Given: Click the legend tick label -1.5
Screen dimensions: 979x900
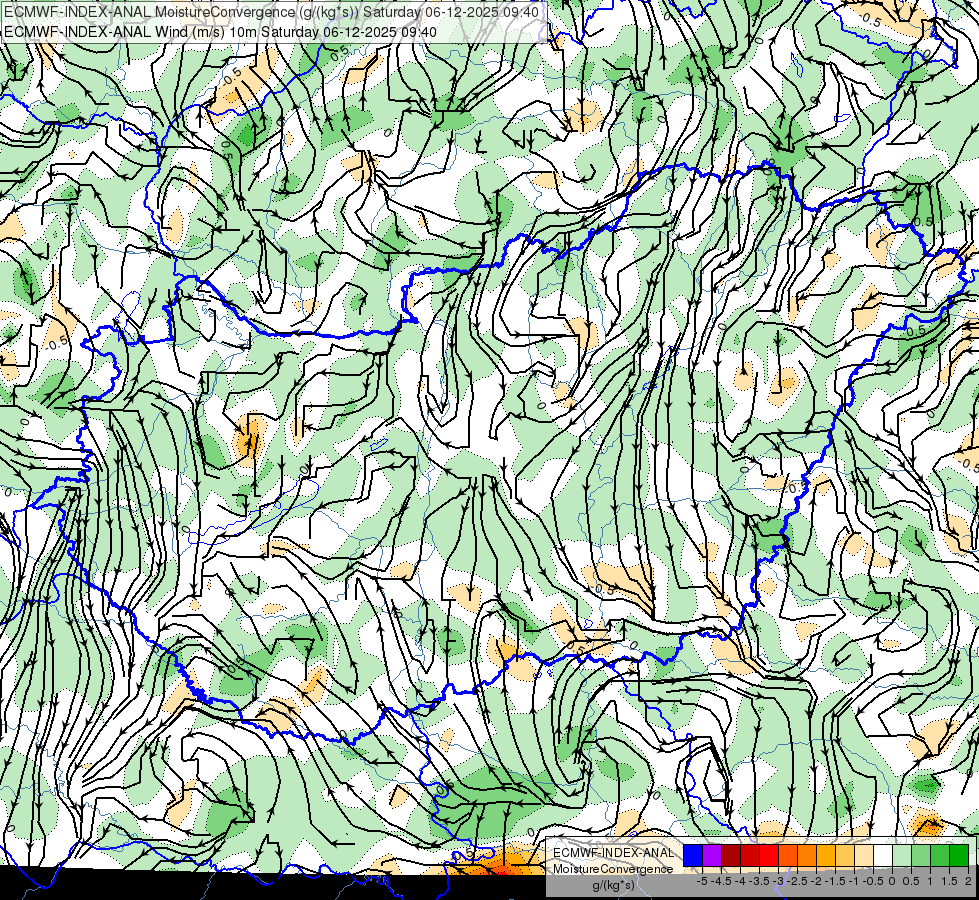Looking at the screenshot, I should [835, 881].
